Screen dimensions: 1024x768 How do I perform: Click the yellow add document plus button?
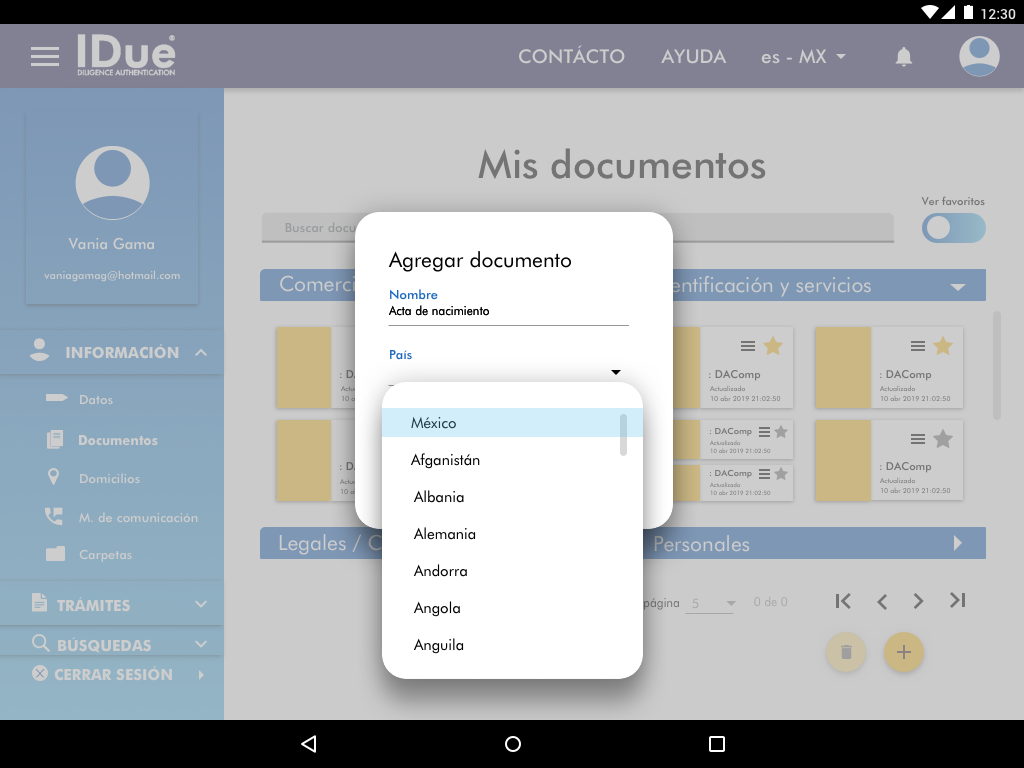904,652
